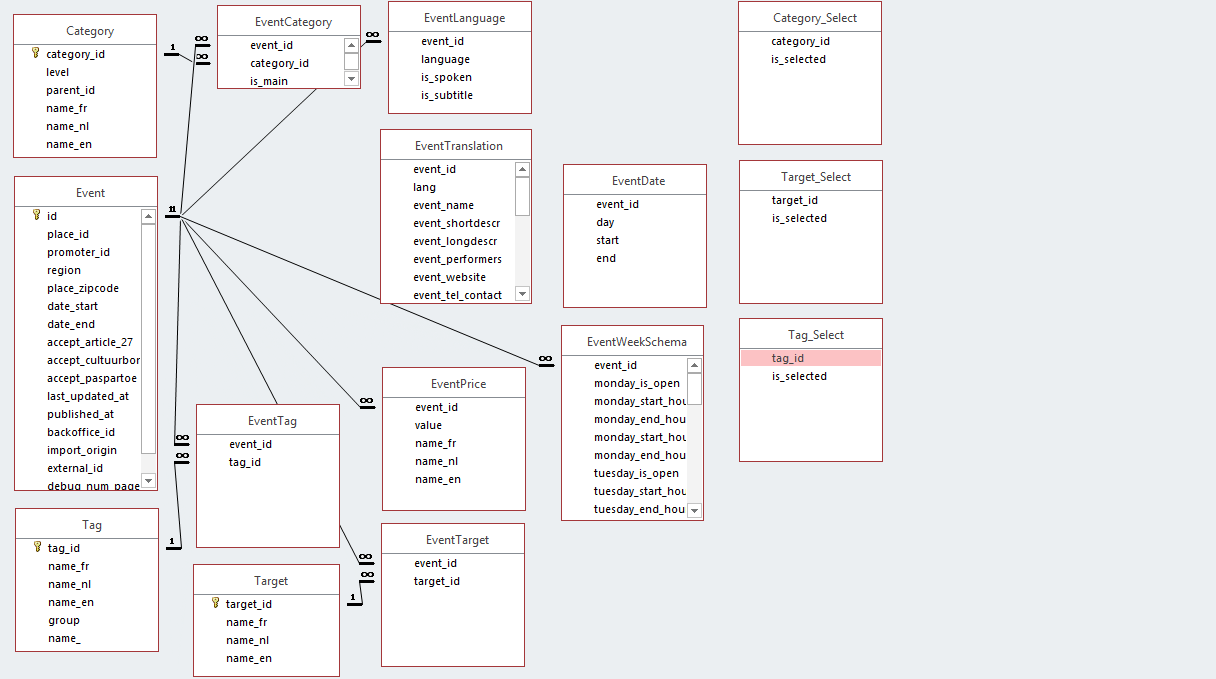Image resolution: width=1216 pixels, height=679 pixels.
Task: Select the EventCategory table title bar
Action: [289, 21]
